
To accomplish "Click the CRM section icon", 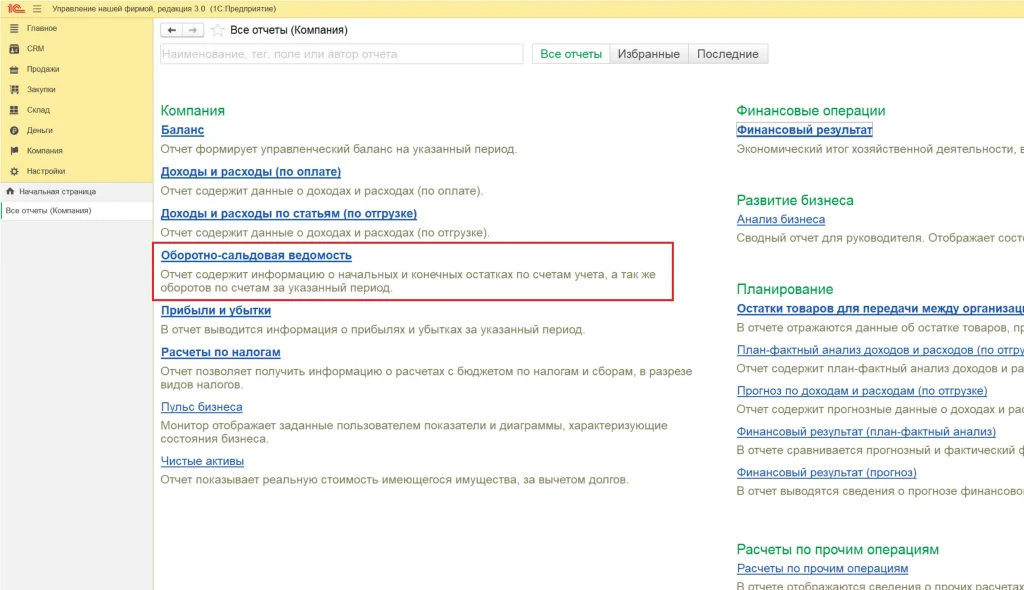I will tap(14, 48).
